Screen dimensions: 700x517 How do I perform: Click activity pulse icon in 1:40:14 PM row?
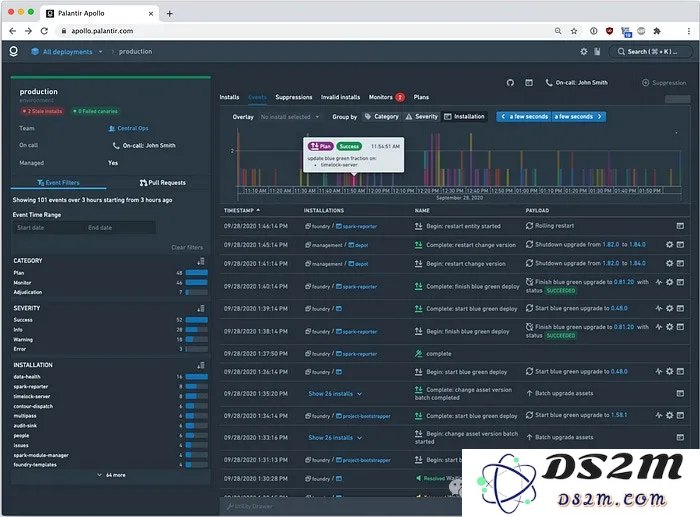coord(659,282)
